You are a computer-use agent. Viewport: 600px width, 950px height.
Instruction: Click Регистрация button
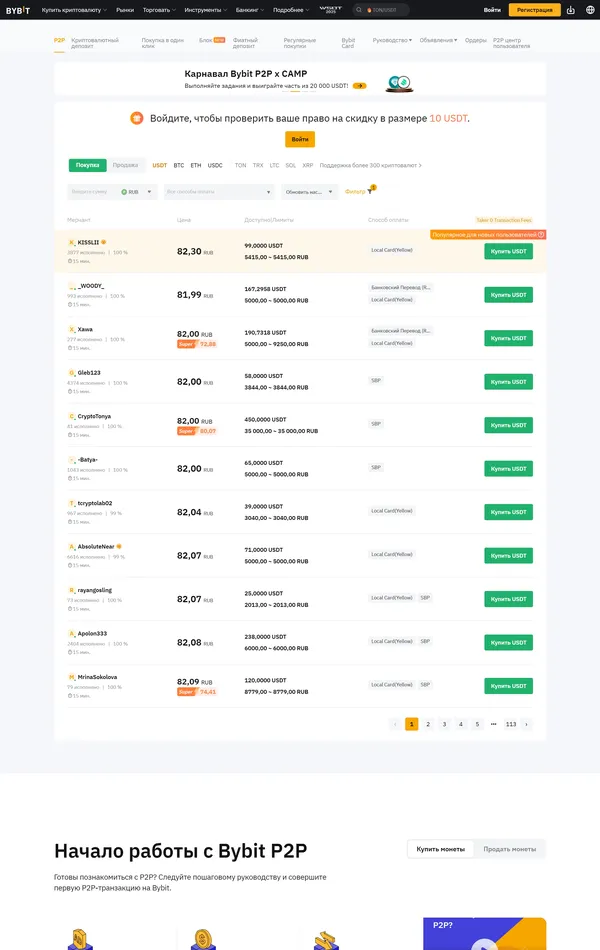535,10
